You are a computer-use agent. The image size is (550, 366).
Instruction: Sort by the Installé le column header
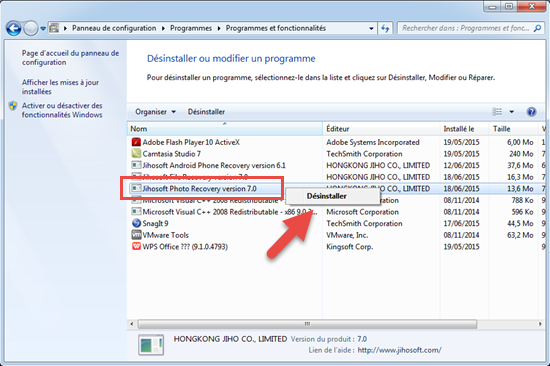(x=464, y=129)
